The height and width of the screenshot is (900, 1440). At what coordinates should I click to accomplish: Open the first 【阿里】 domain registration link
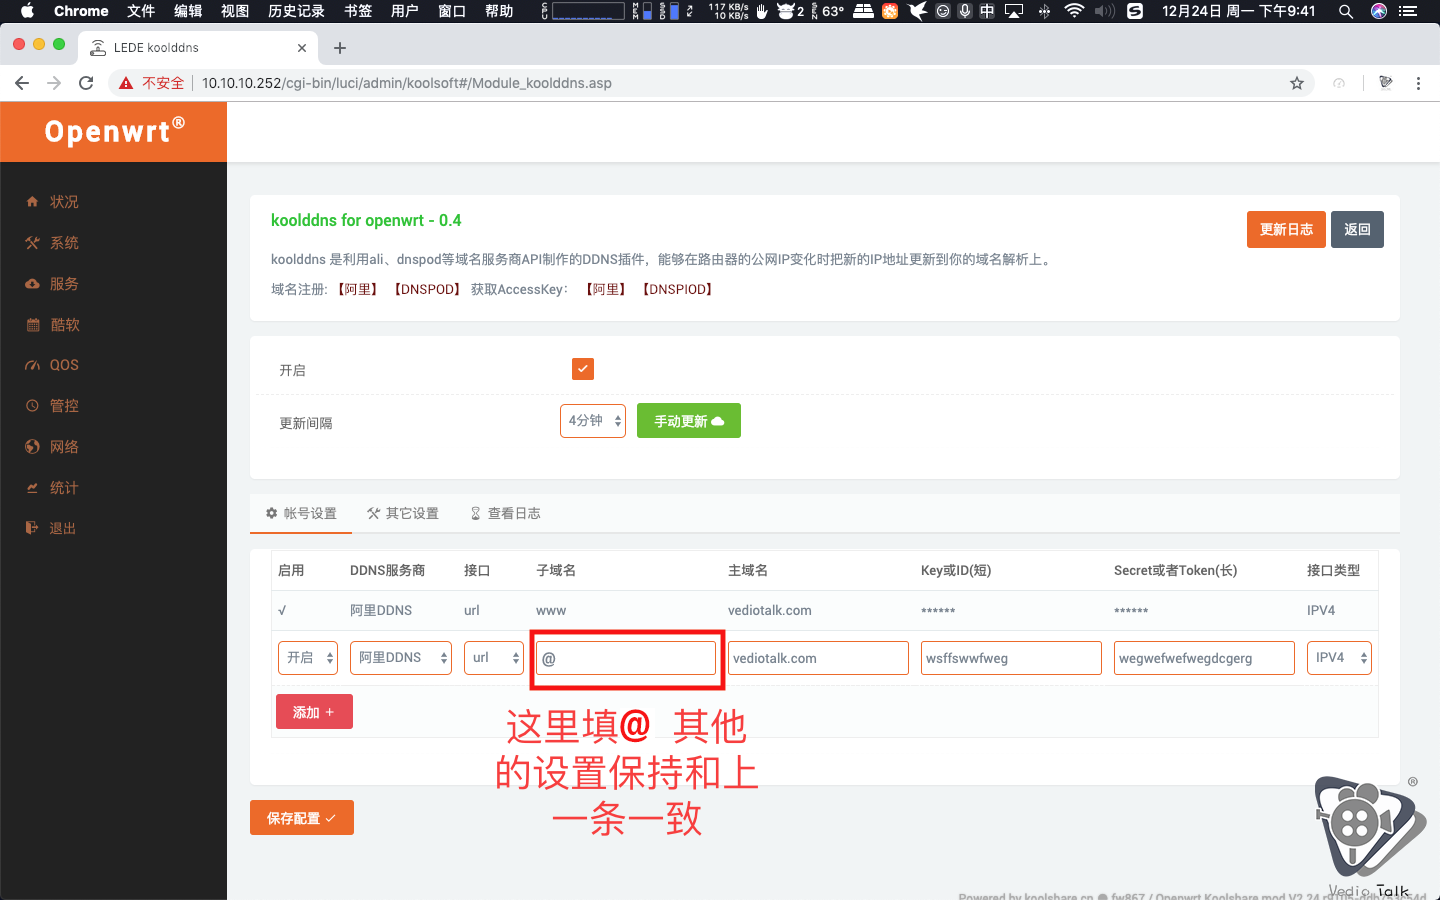tap(357, 289)
